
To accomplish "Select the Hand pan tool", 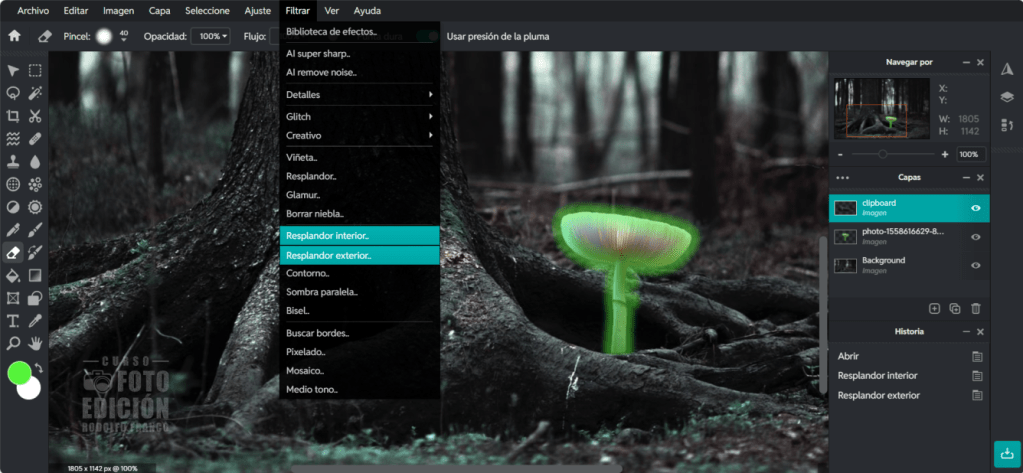I will click(x=35, y=343).
